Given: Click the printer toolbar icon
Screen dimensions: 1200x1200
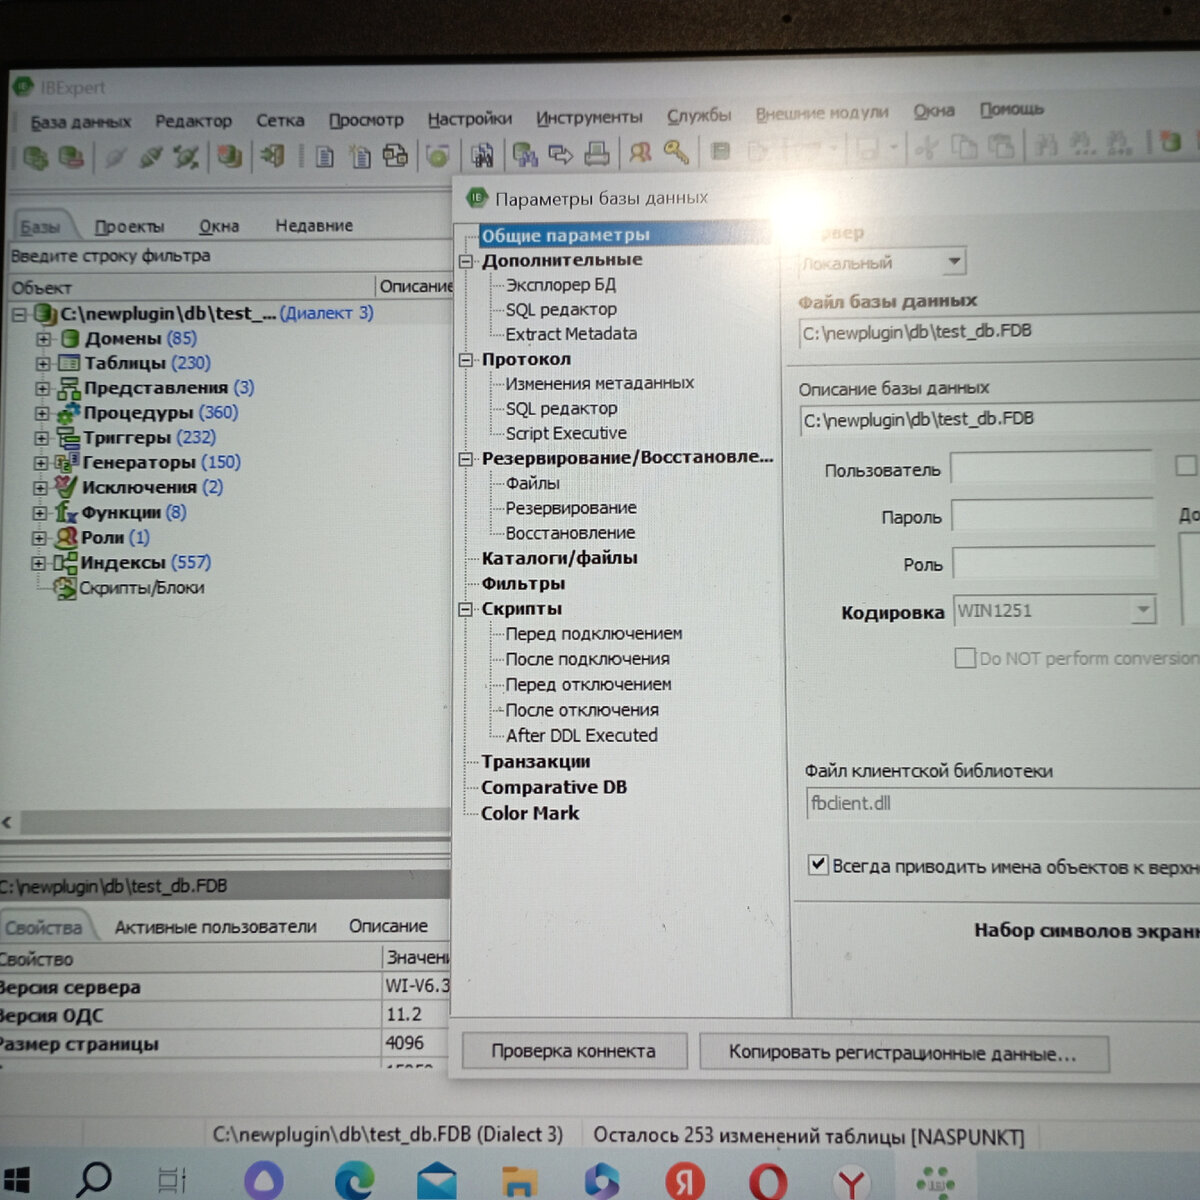Looking at the screenshot, I should (597, 153).
